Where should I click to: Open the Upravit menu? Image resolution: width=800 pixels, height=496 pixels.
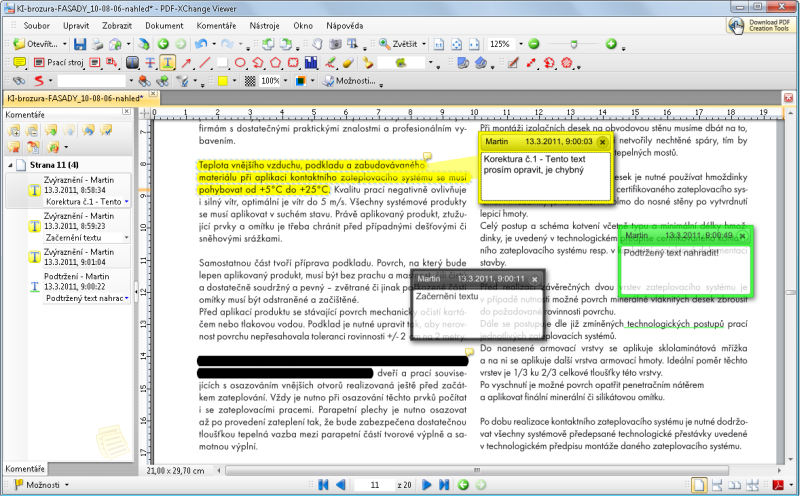(x=76, y=26)
